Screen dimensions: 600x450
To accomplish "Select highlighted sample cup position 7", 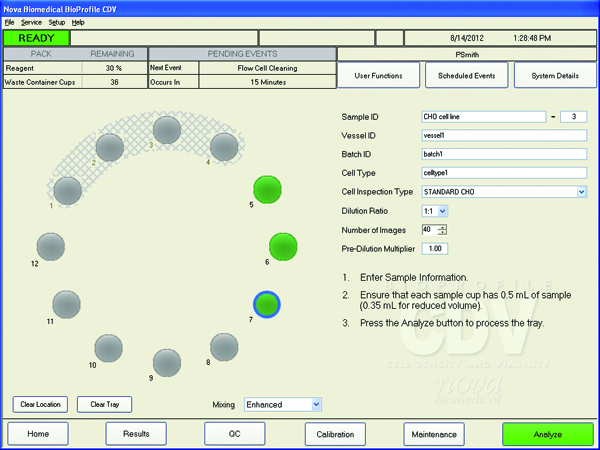I will click(267, 305).
